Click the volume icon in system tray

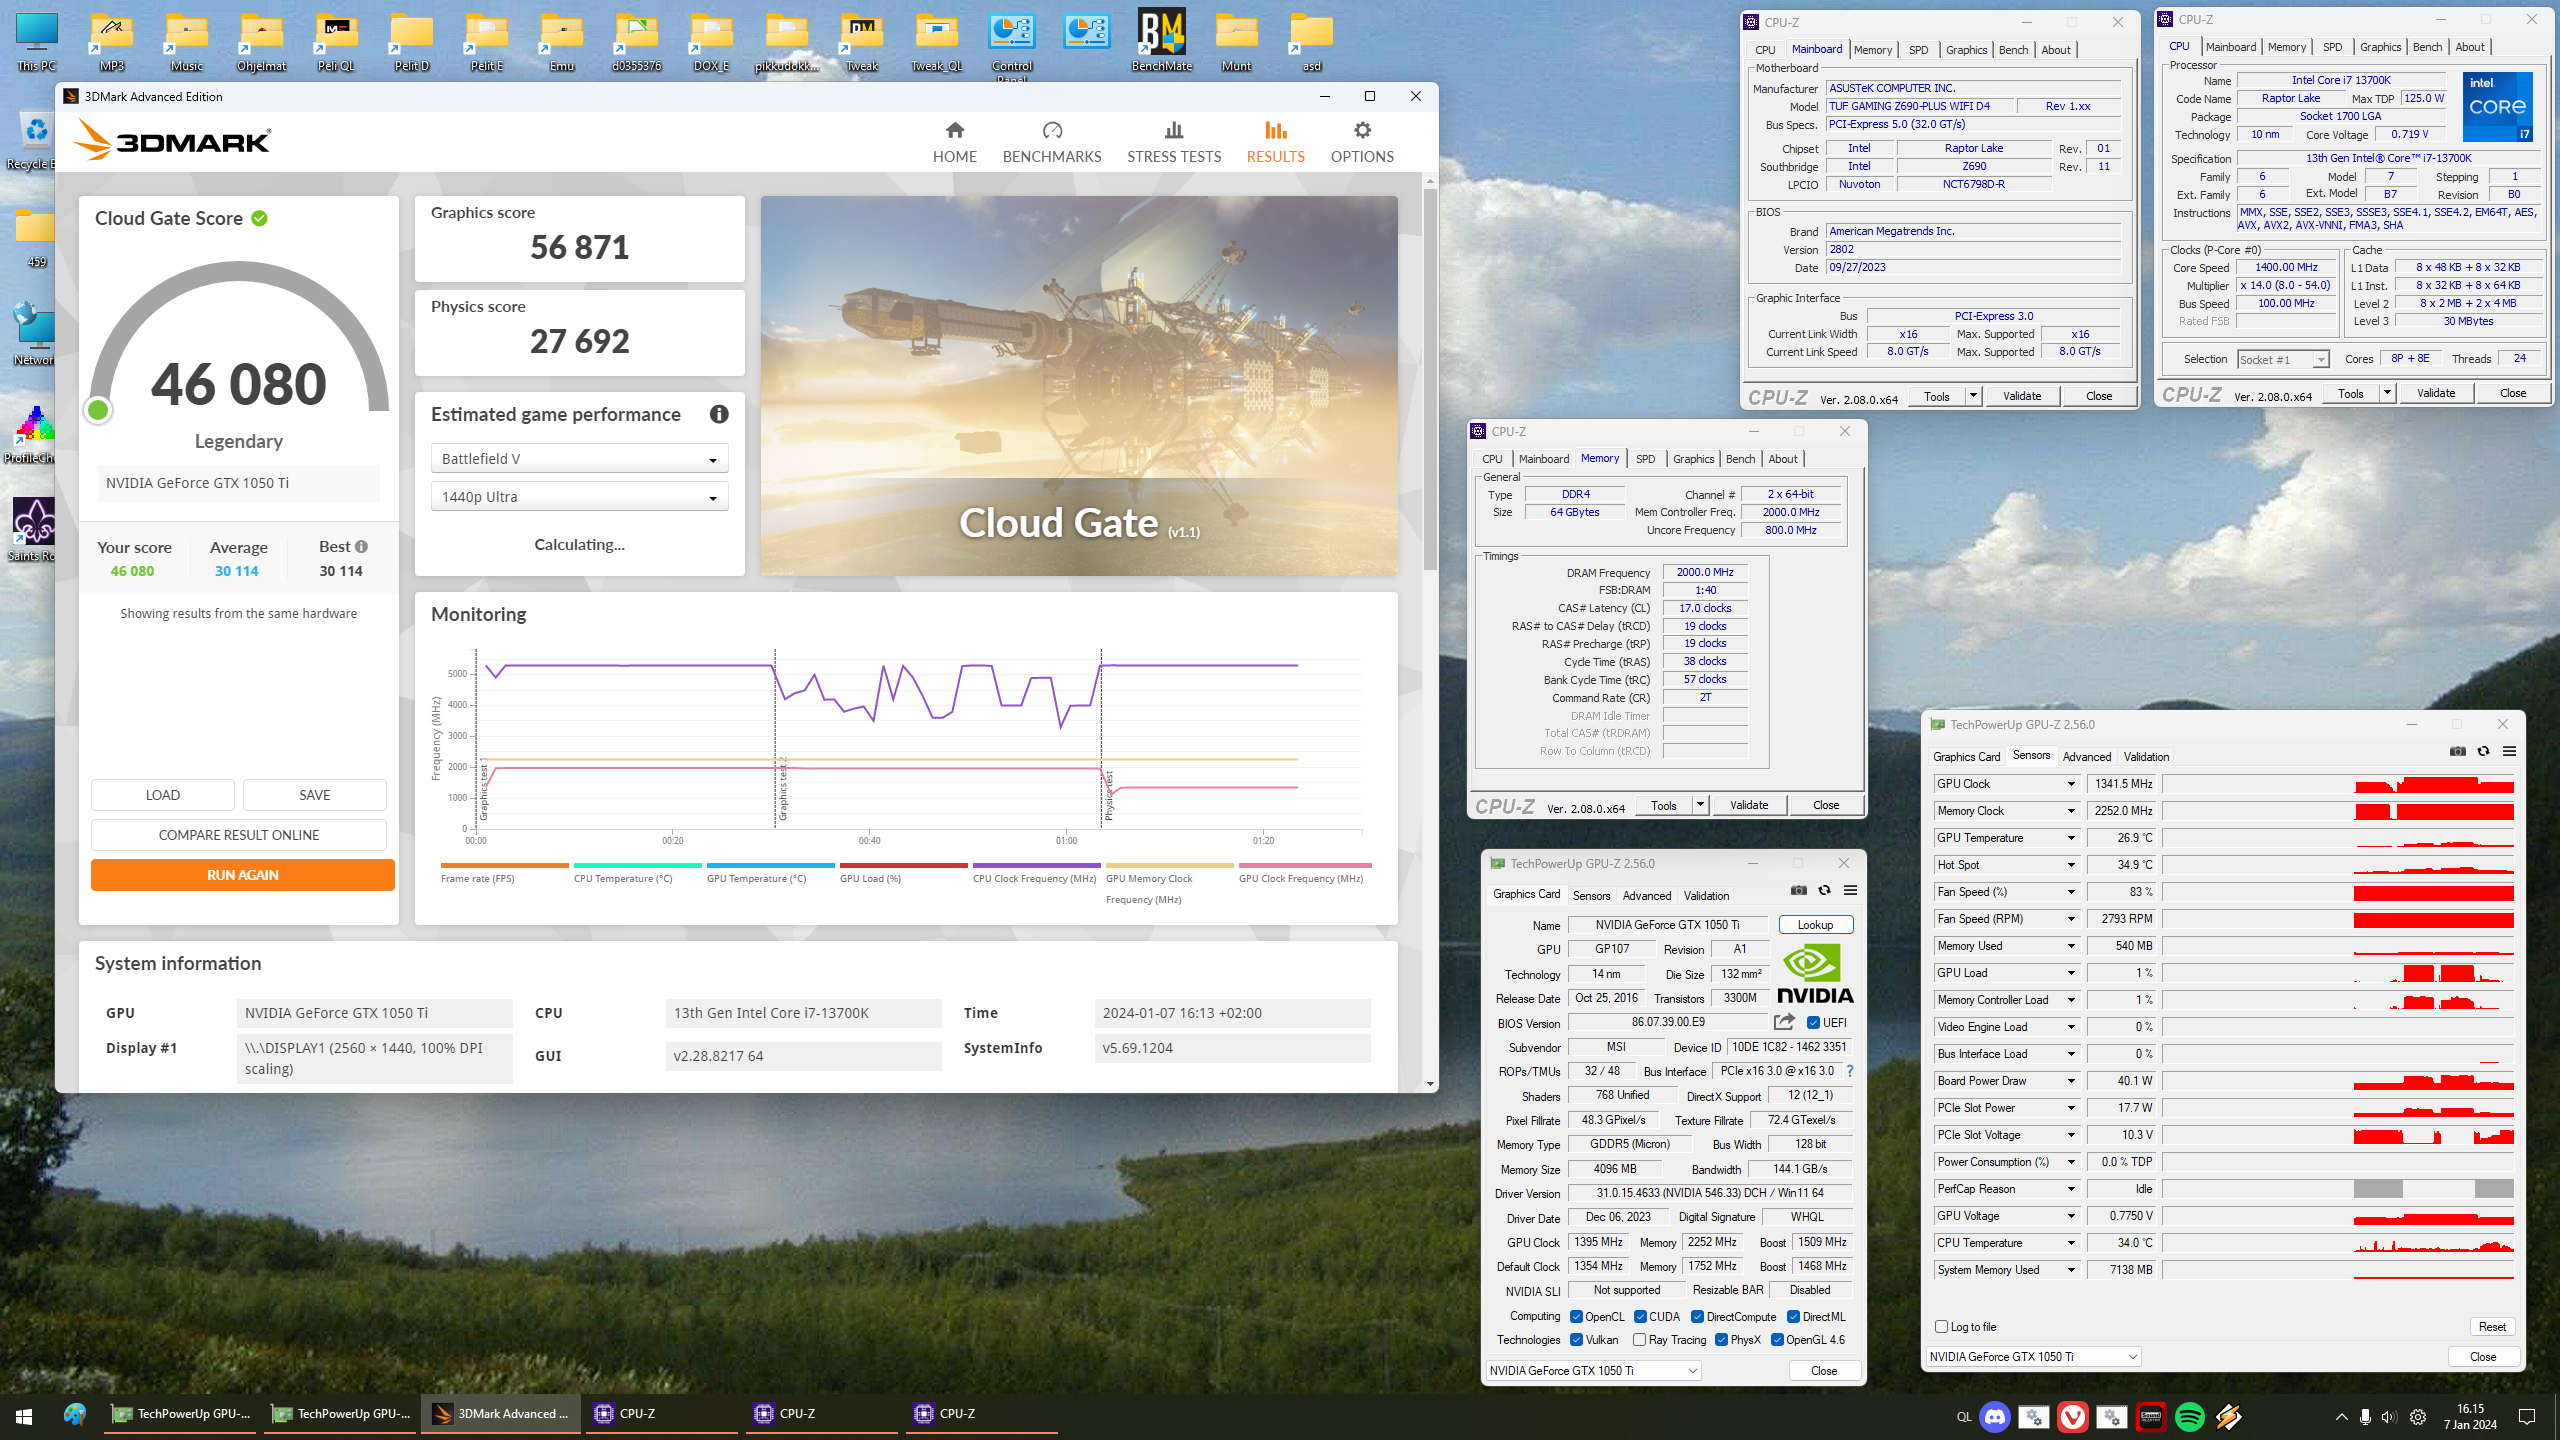pyautogui.click(x=2389, y=1416)
